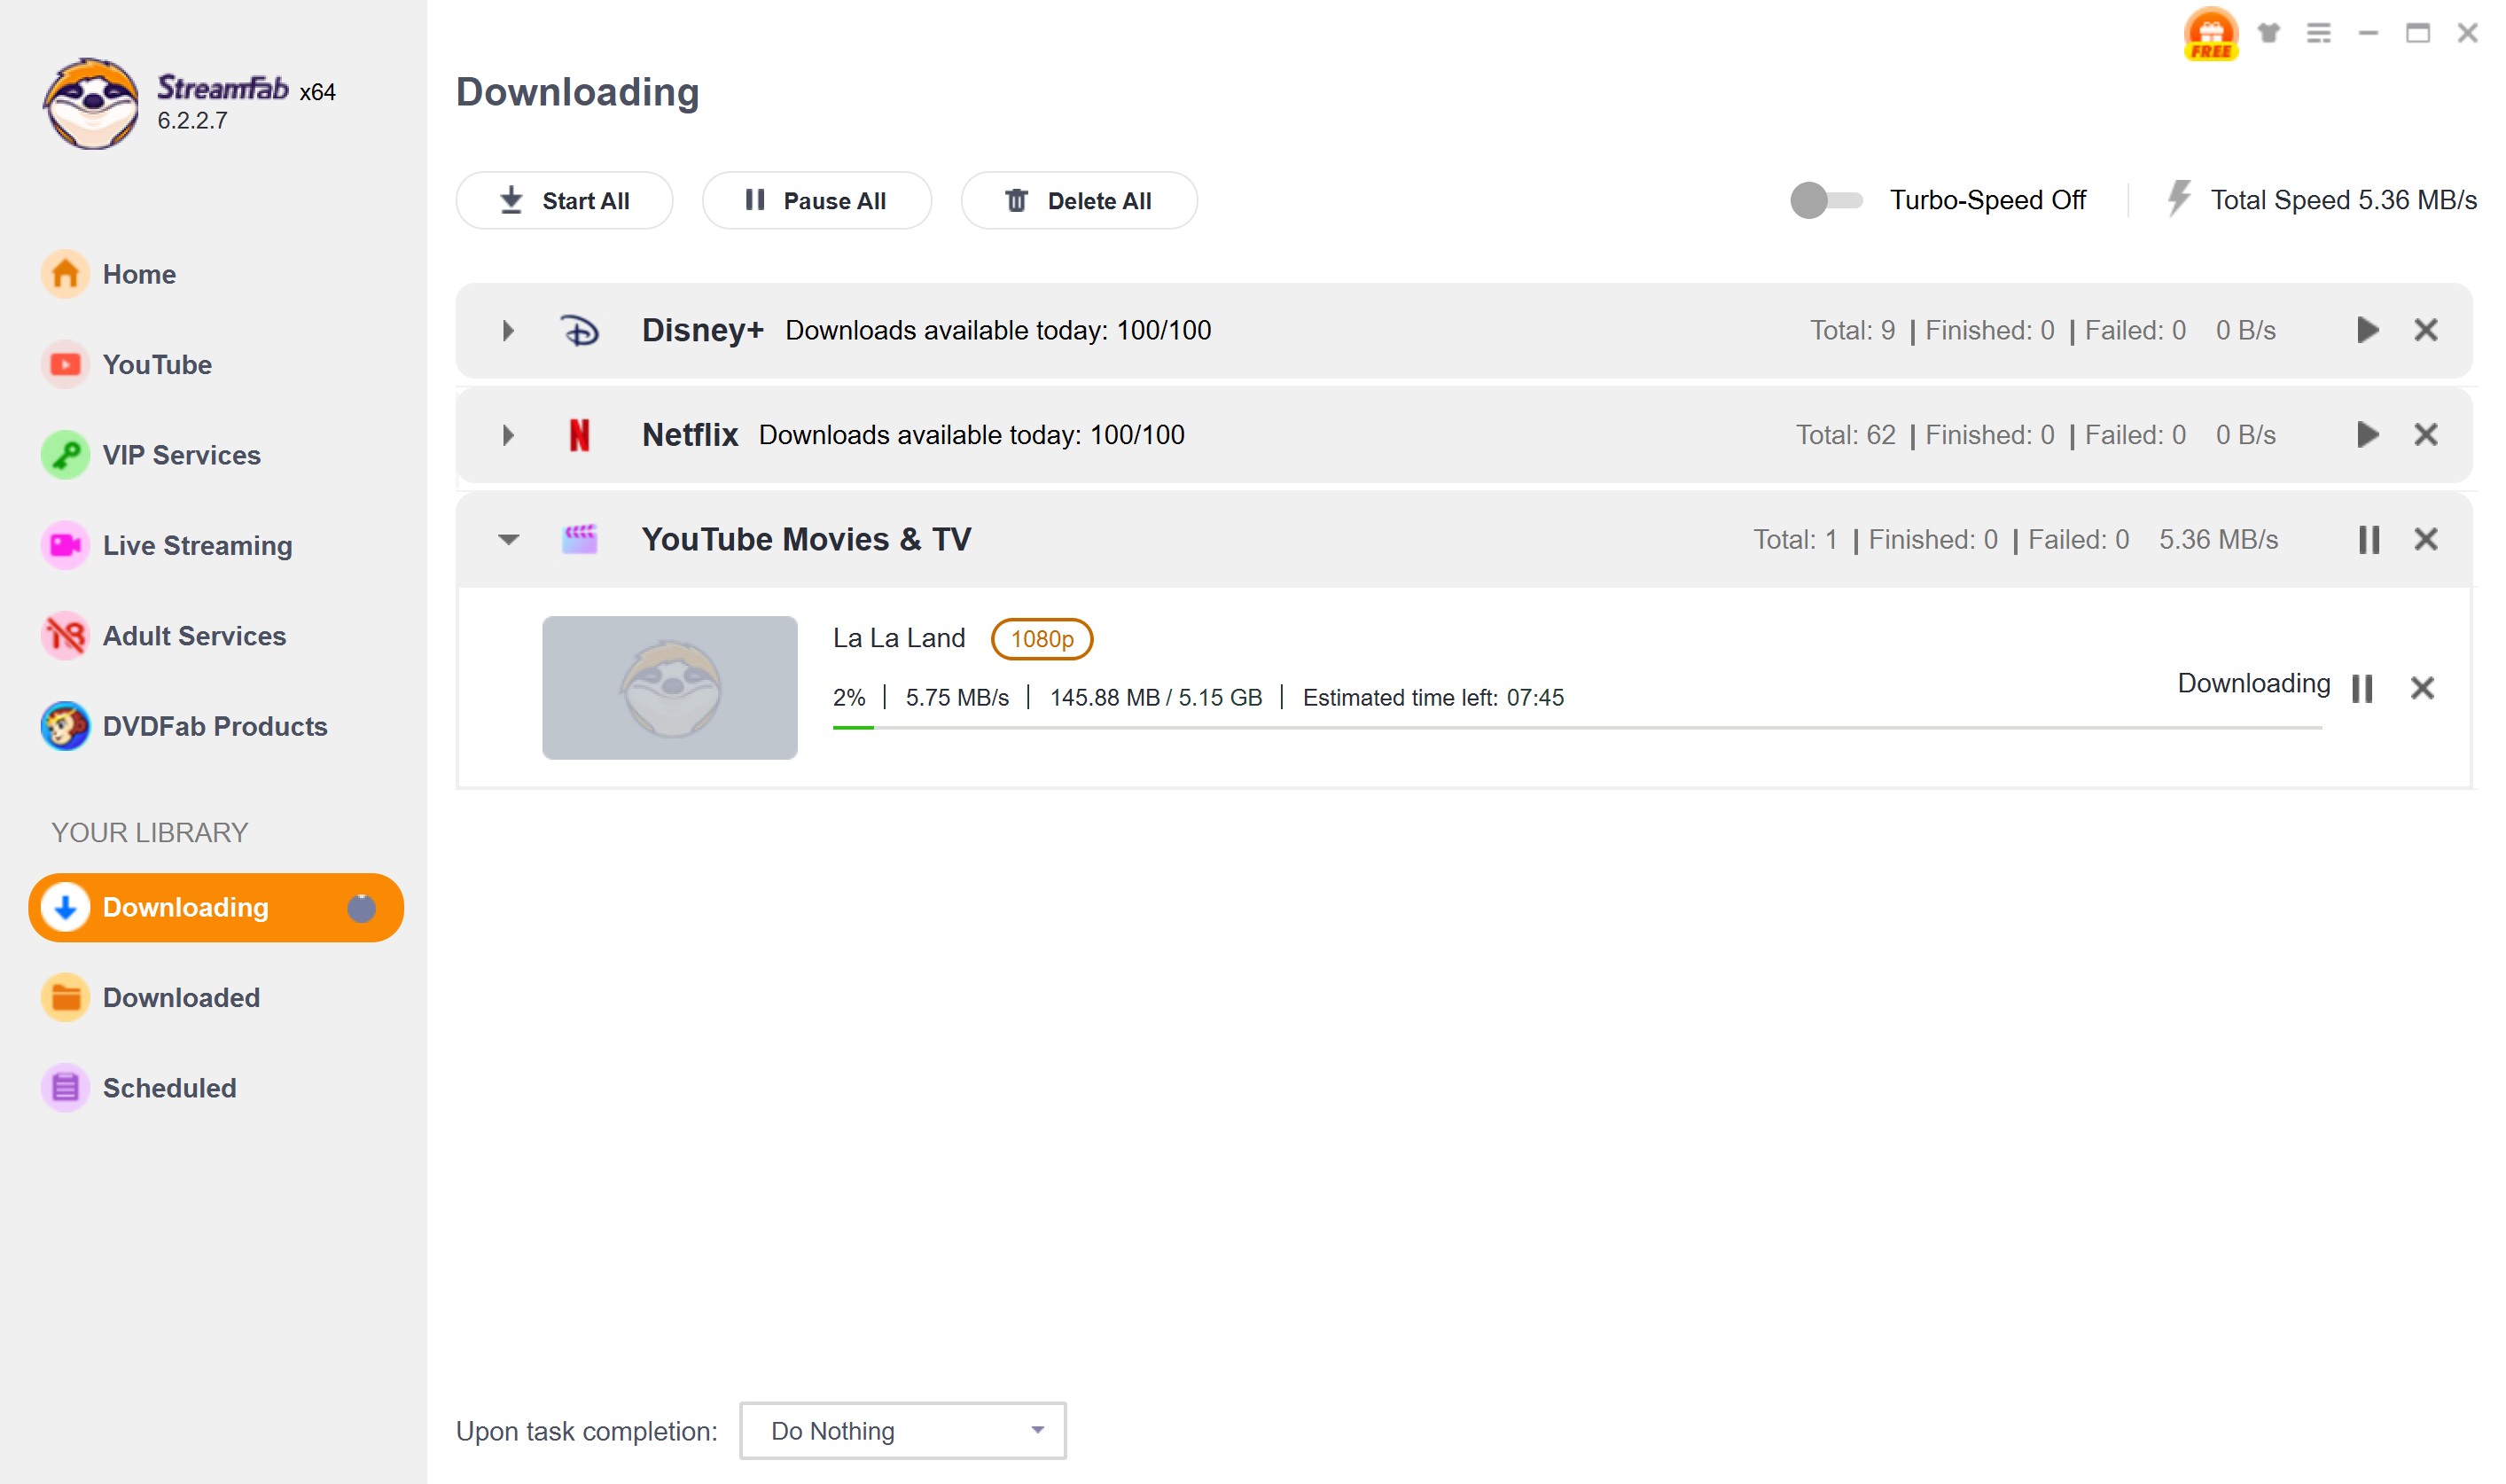Screen dimensions: 2506x1484
Task: Click the Total Speed lightning icon
Action: point(2178,198)
